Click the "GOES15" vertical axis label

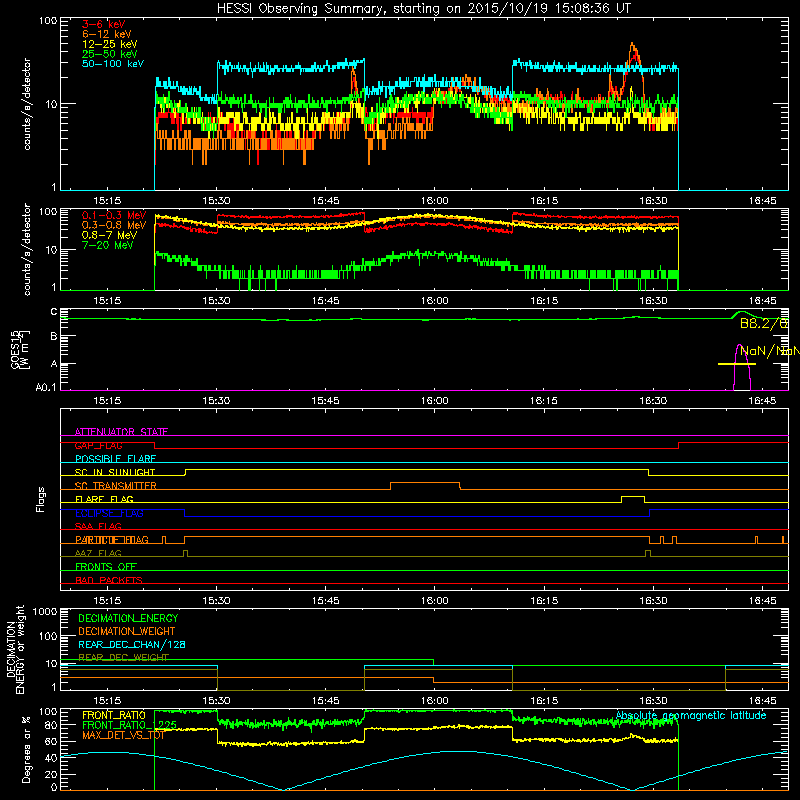click(16, 349)
